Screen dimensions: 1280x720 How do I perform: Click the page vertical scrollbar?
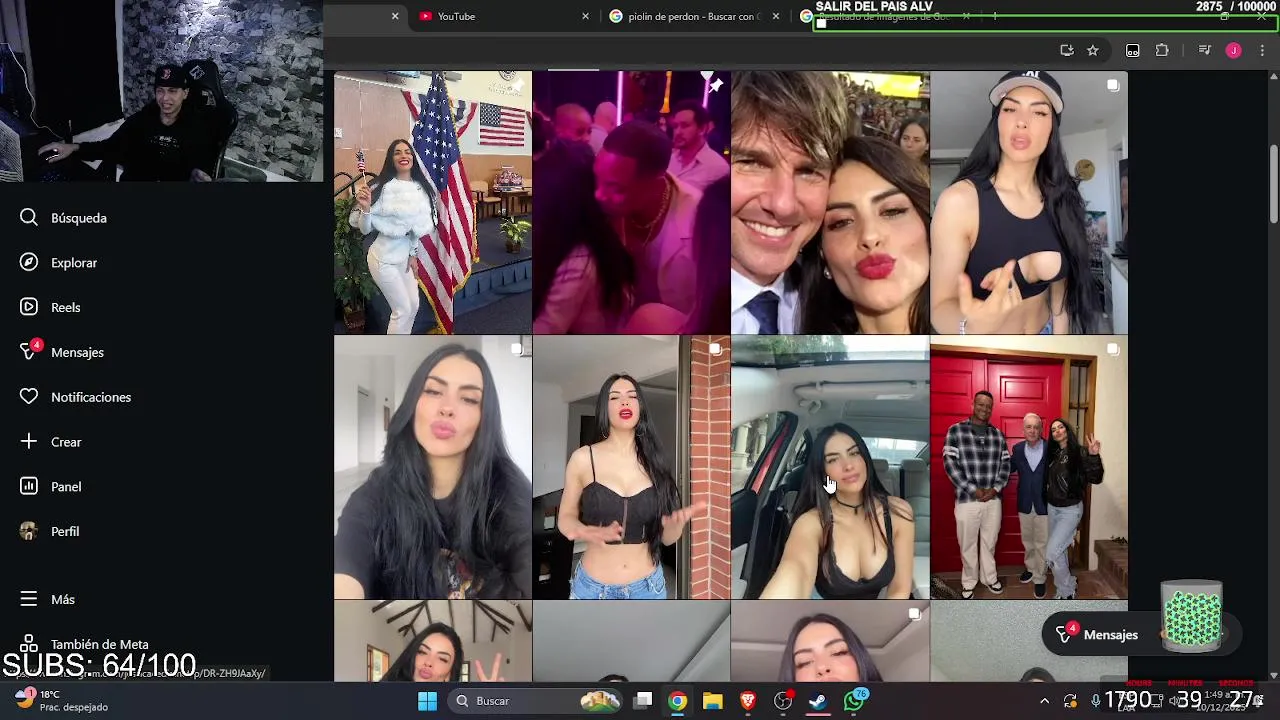click(1273, 184)
